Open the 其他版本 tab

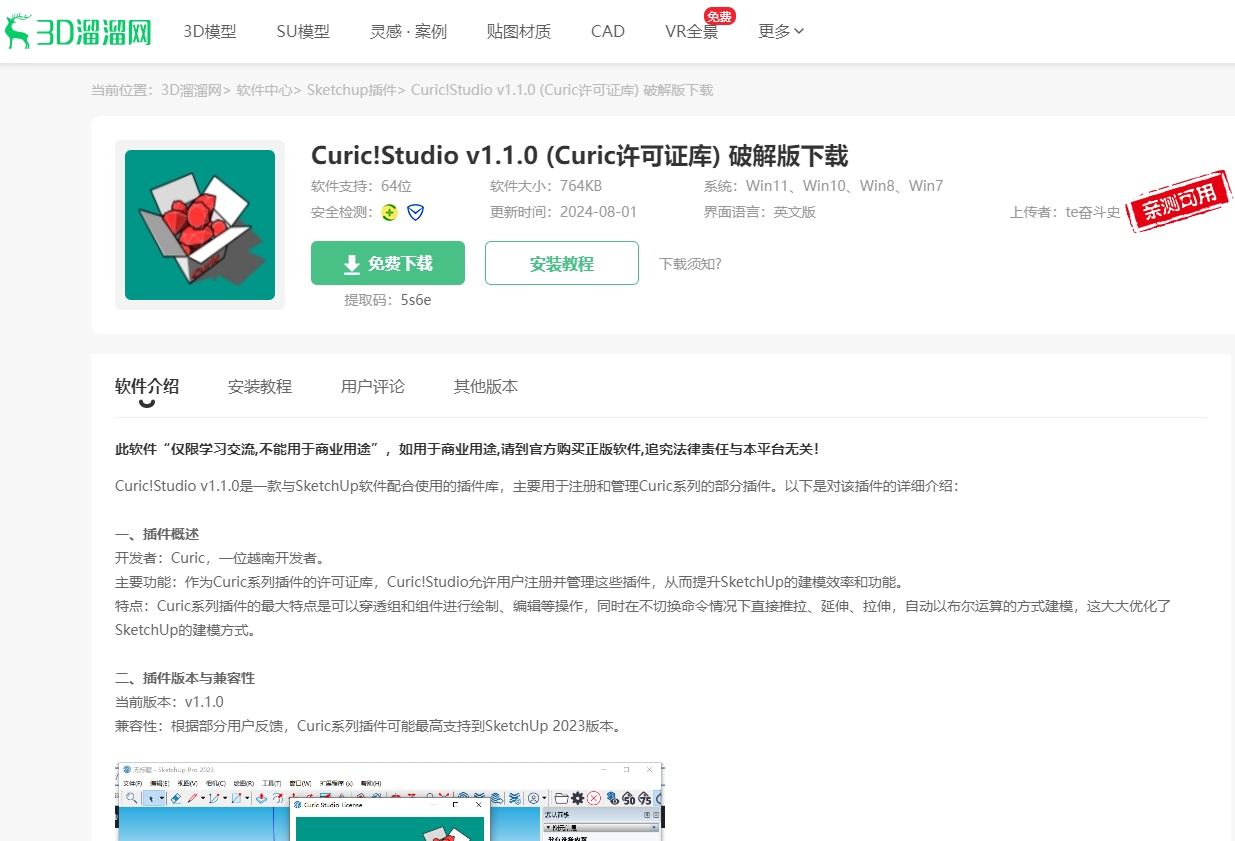coord(485,386)
